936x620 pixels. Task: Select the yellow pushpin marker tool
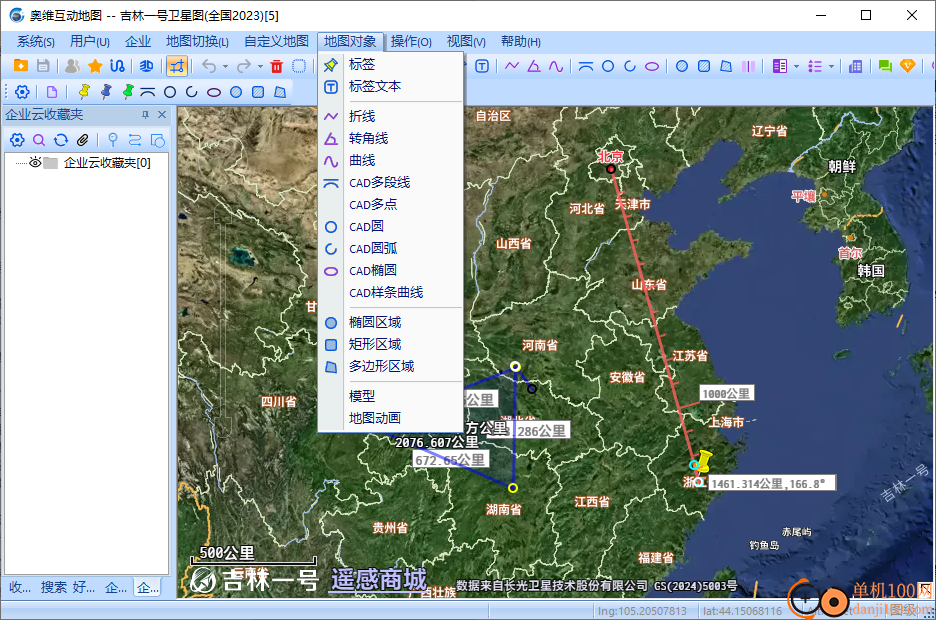pos(84,92)
